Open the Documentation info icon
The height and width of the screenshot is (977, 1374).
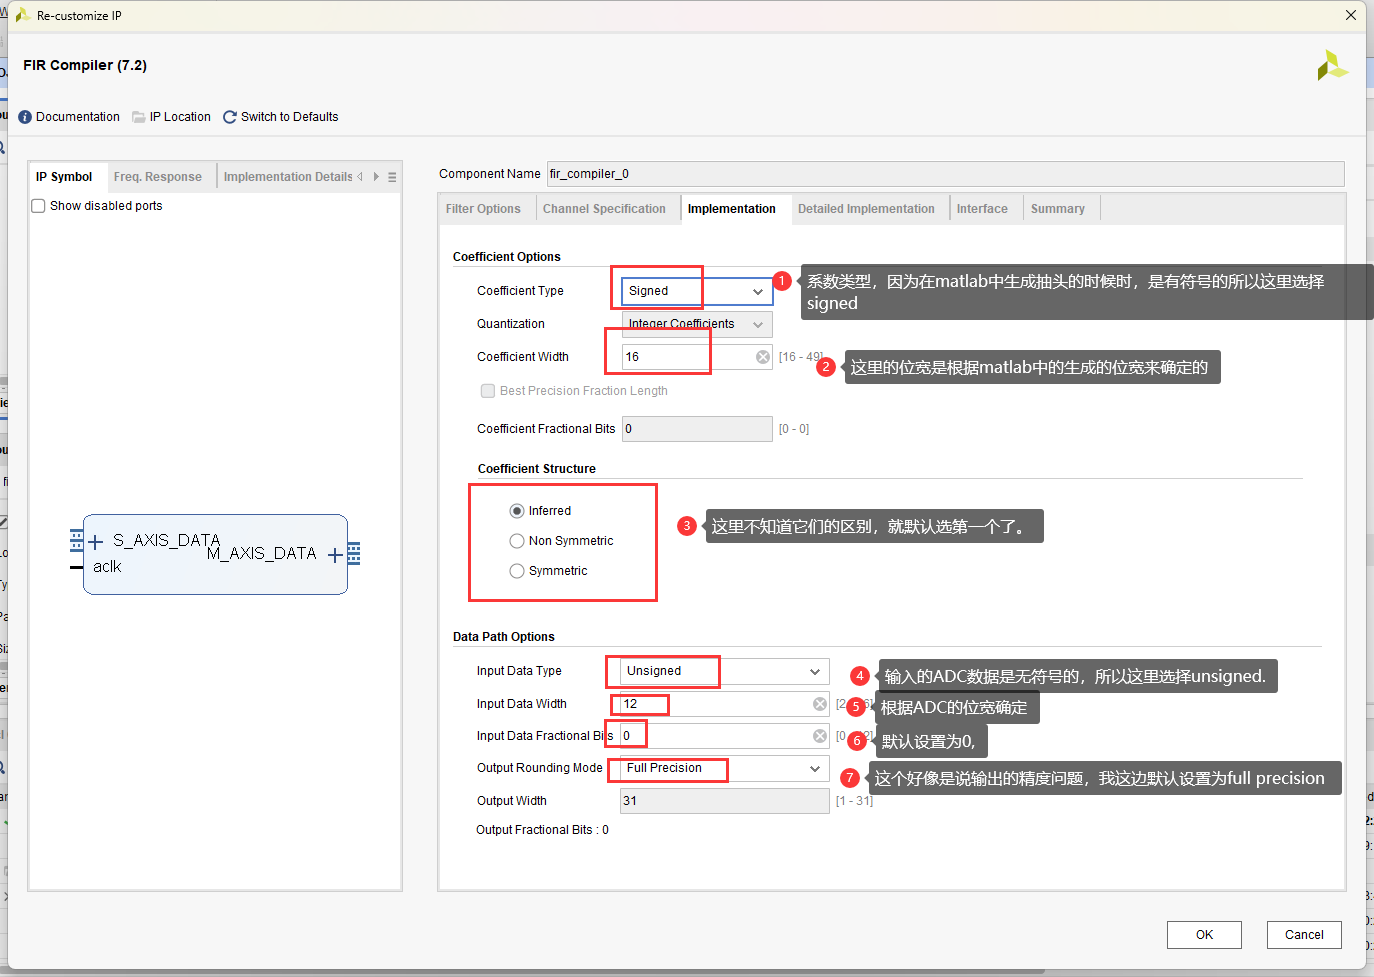[x=25, y=117]
